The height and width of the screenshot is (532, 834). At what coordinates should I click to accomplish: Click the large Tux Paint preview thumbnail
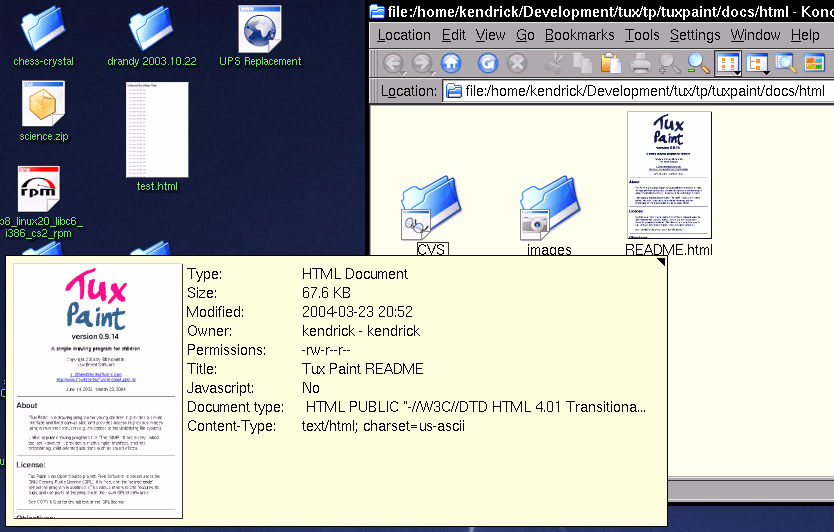point(98,391)
